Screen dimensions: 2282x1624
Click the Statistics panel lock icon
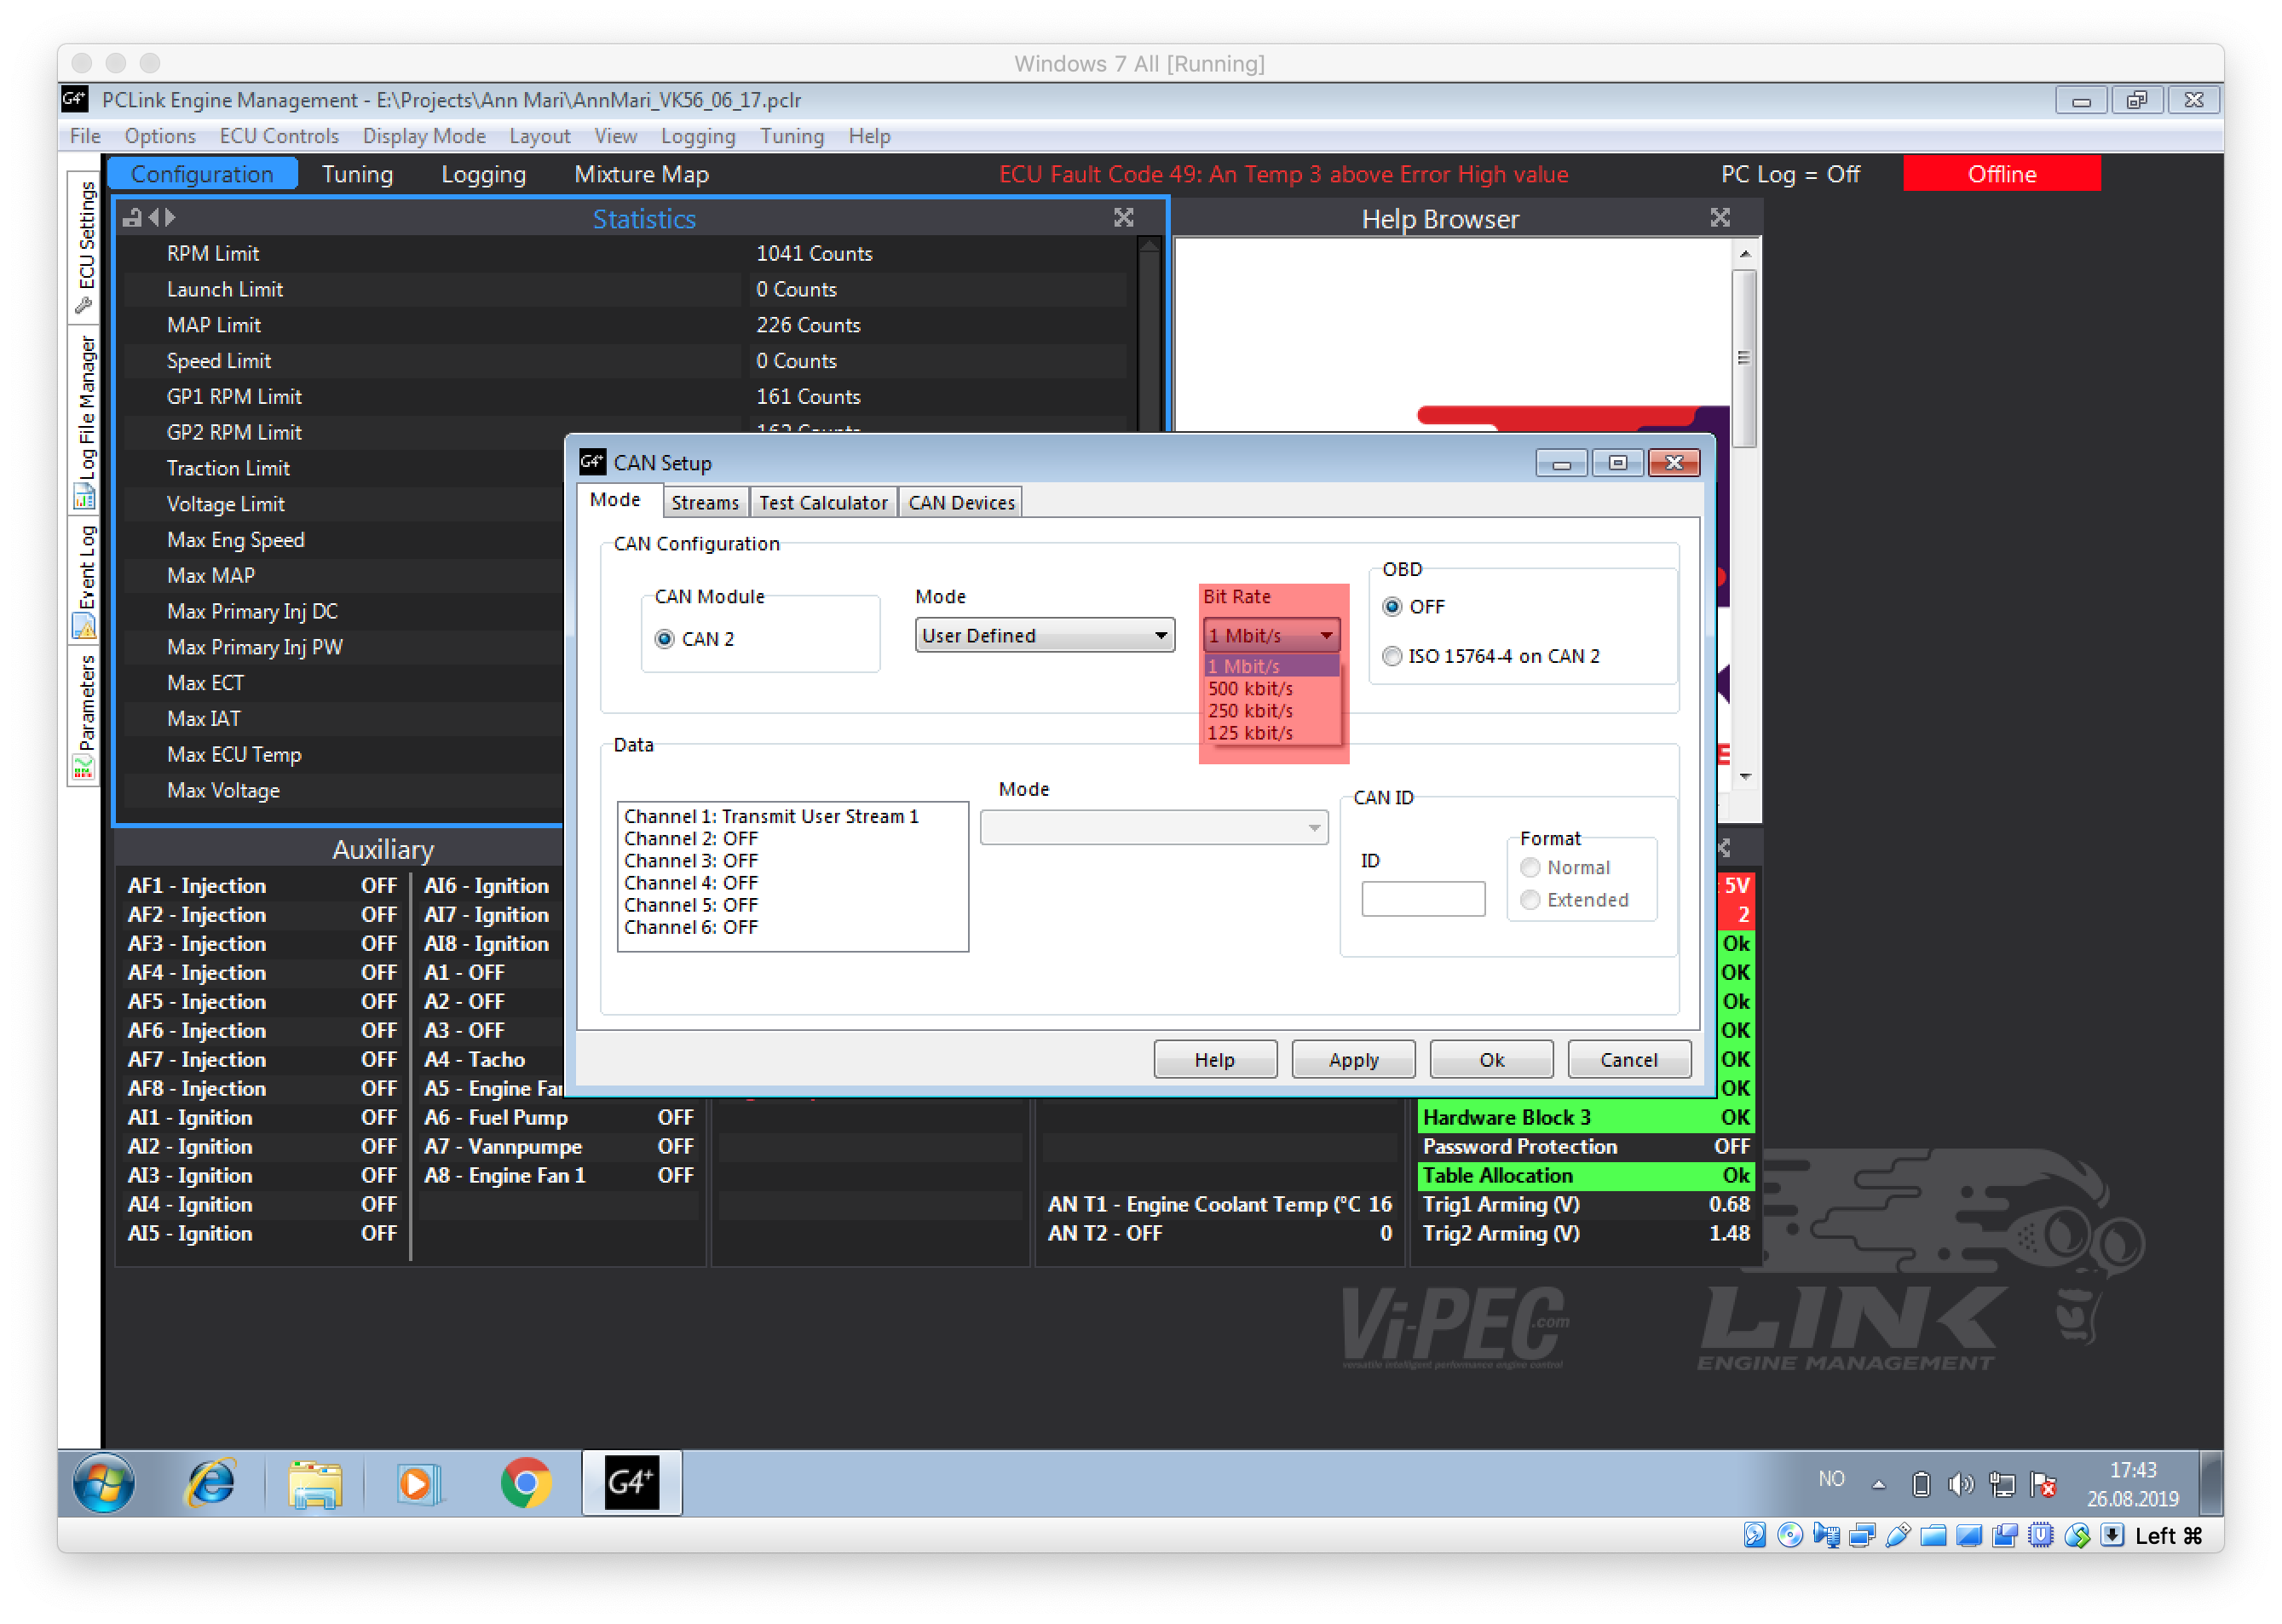[132, 218]
